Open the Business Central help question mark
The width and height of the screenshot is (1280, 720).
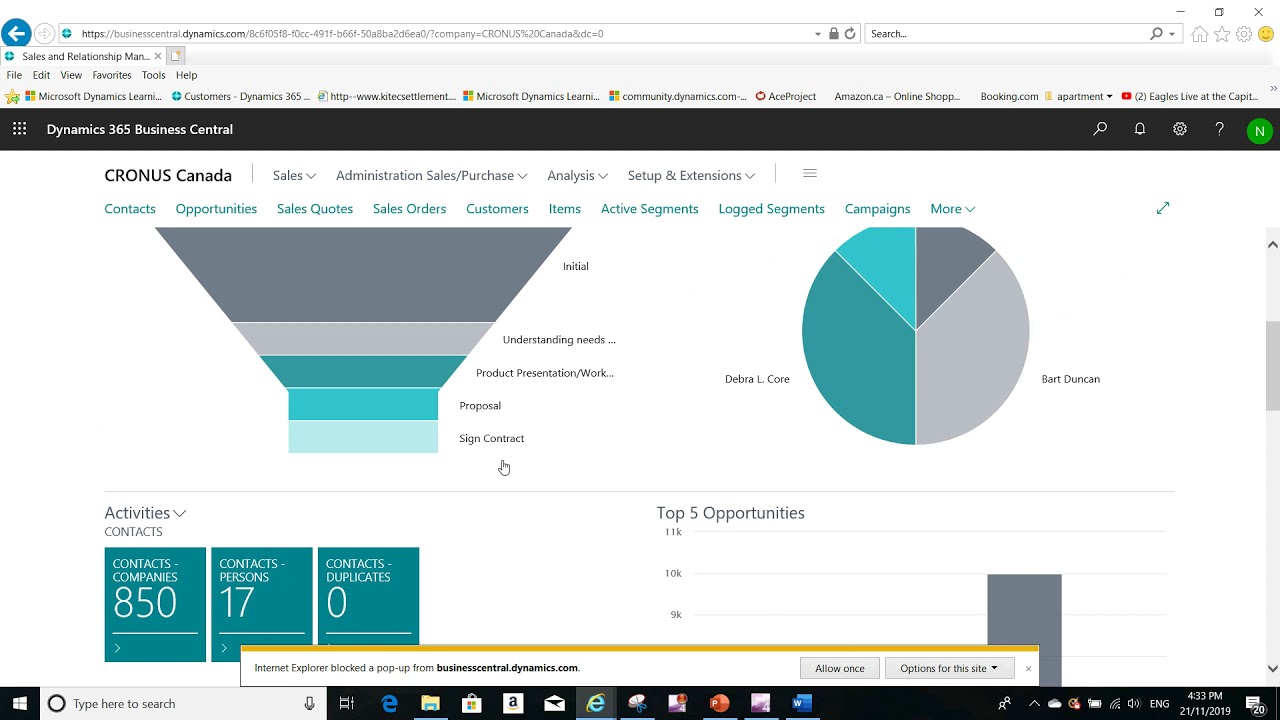(x=1219, y=129)
